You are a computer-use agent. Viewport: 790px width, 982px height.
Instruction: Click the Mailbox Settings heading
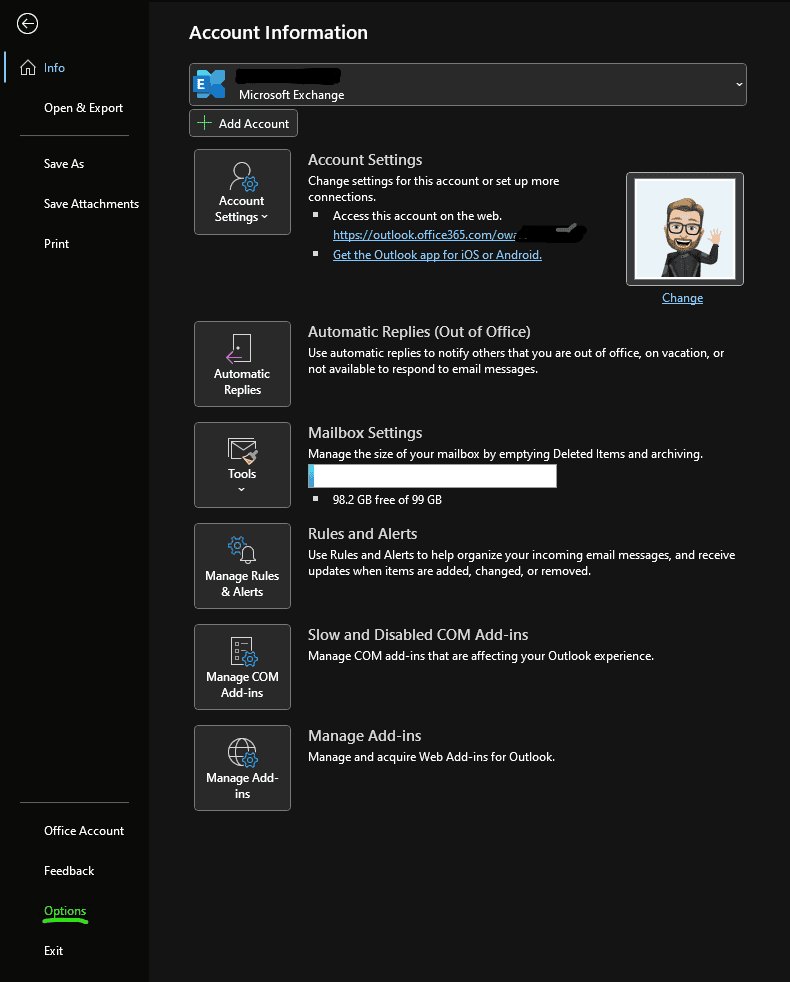[365, 433]
